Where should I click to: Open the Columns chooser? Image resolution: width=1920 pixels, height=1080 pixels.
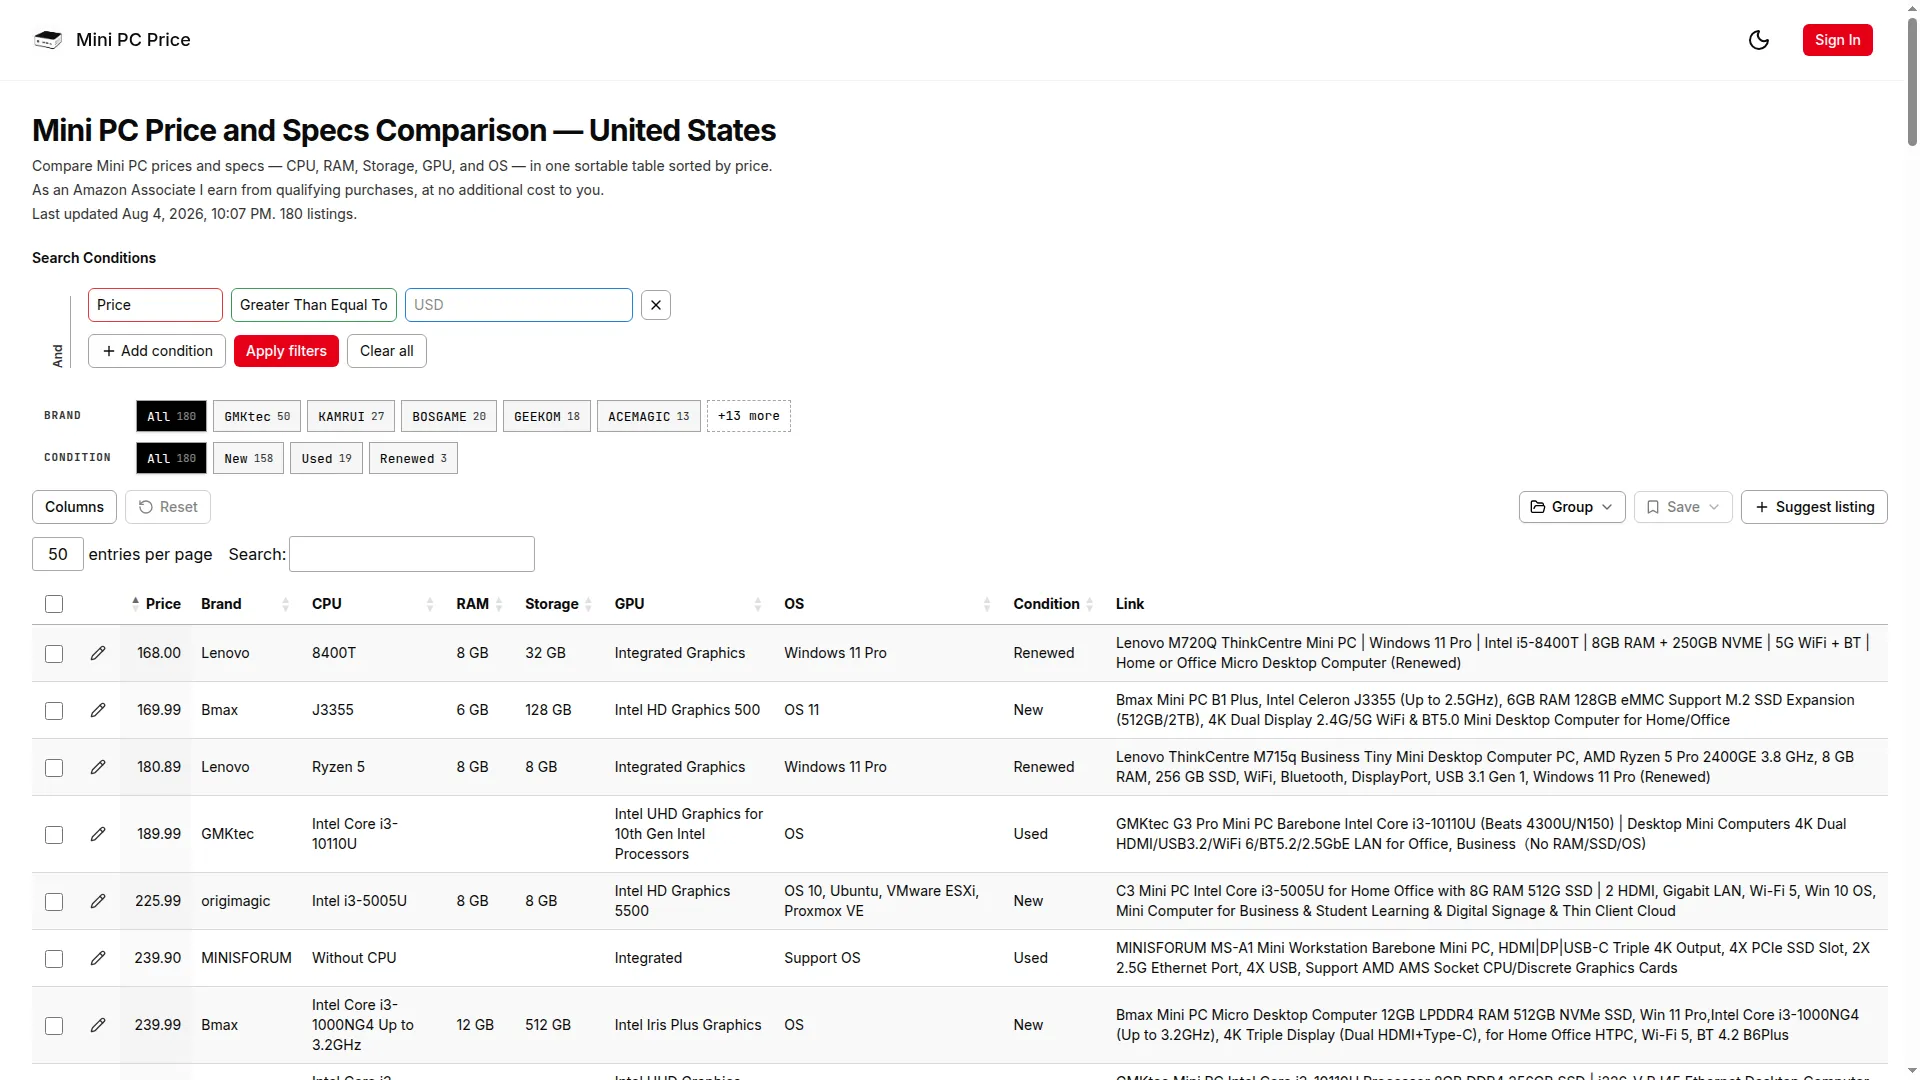(74, 507)
